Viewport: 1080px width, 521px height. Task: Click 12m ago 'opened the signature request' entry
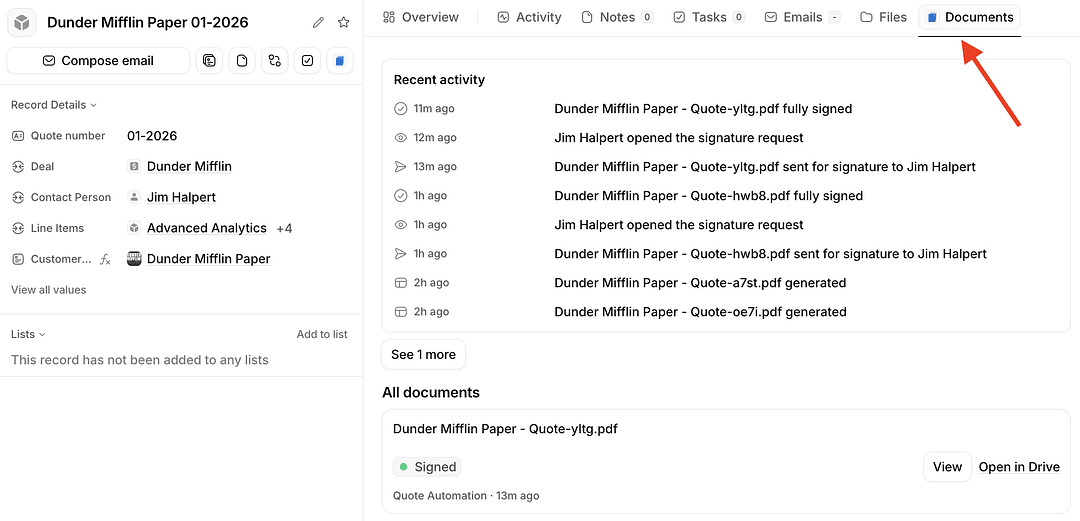click(x=678, y=138)
